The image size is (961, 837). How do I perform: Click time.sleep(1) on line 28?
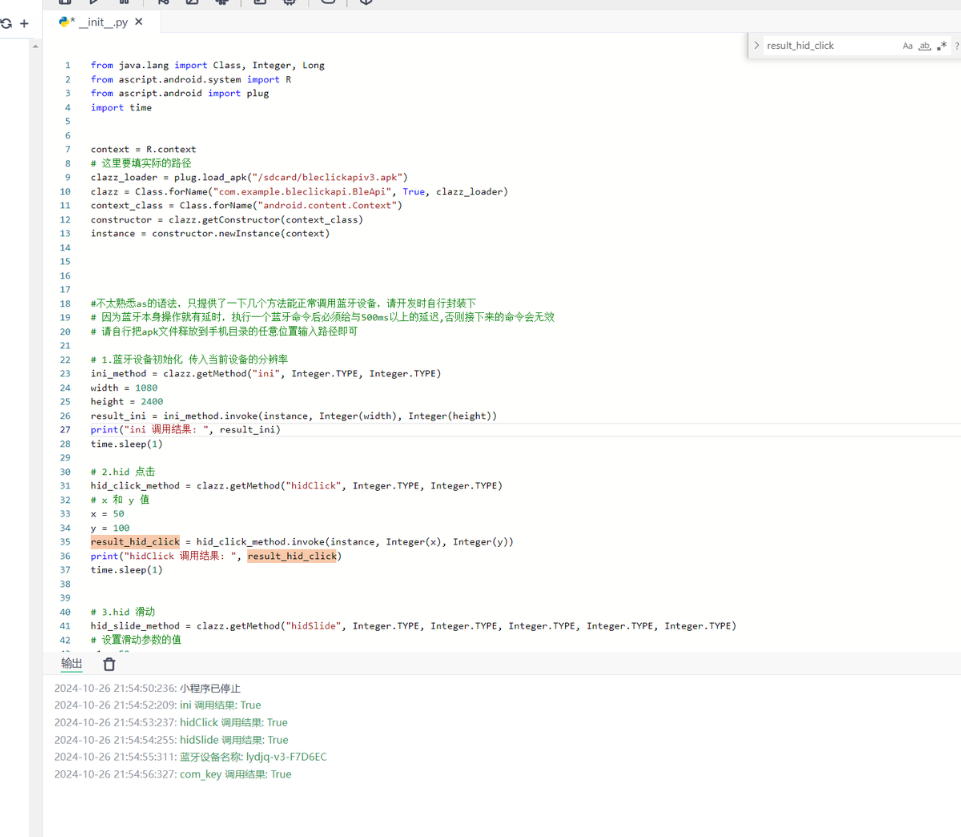[127, 444]
